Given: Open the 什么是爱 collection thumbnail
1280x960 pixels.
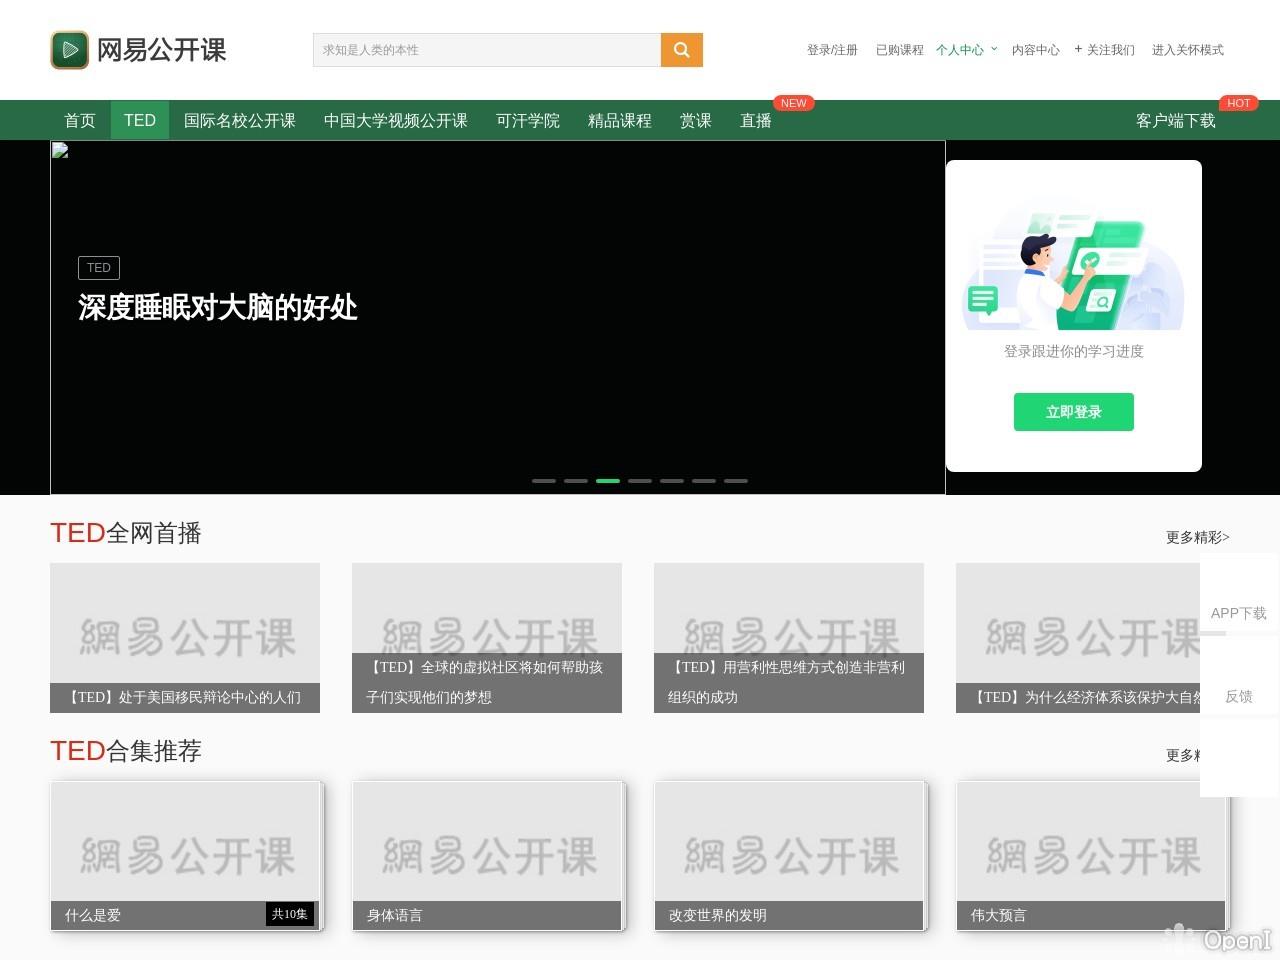Looking at the screenshot, I should (x=186, y=855).
